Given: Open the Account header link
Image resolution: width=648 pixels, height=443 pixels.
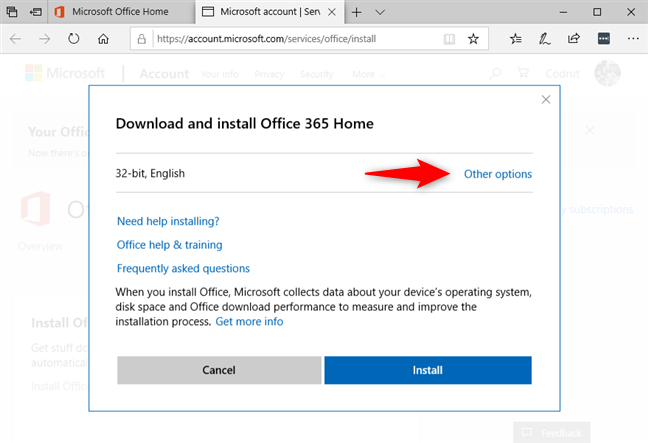Looking at the screenshot, I should pos(164,74).
